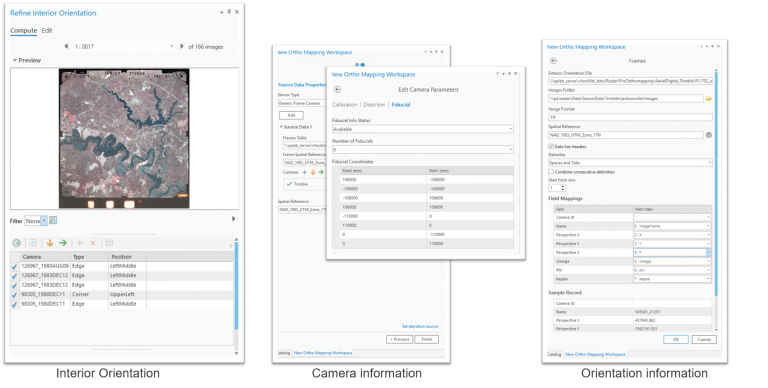The width and height of the screenshot is (768, 388).
Task: Click the Type column header
Action: click(x=90, y=257)
